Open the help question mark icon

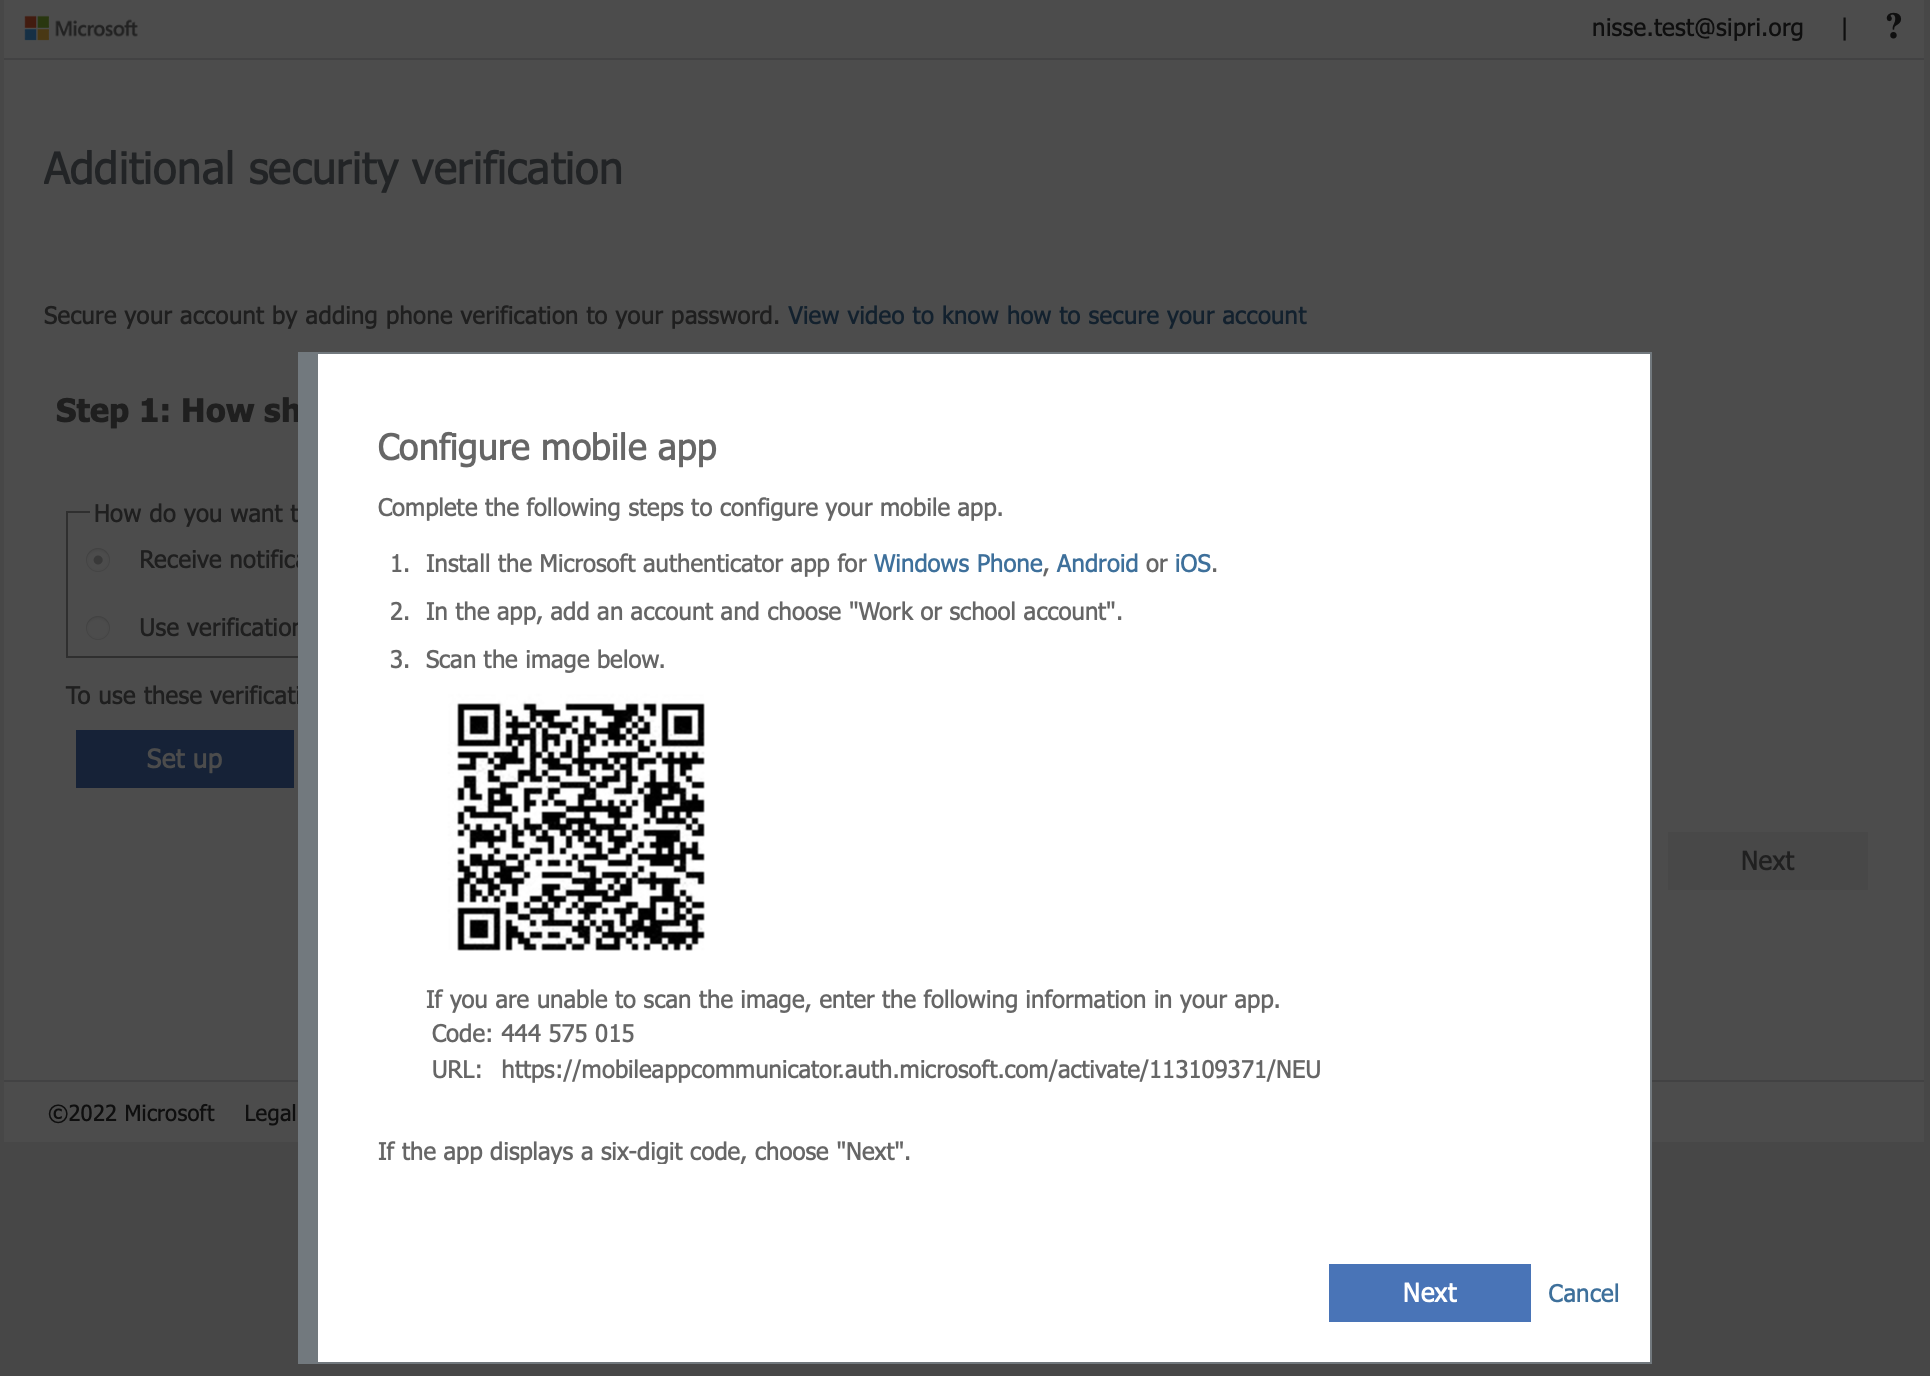point(1892,27)
